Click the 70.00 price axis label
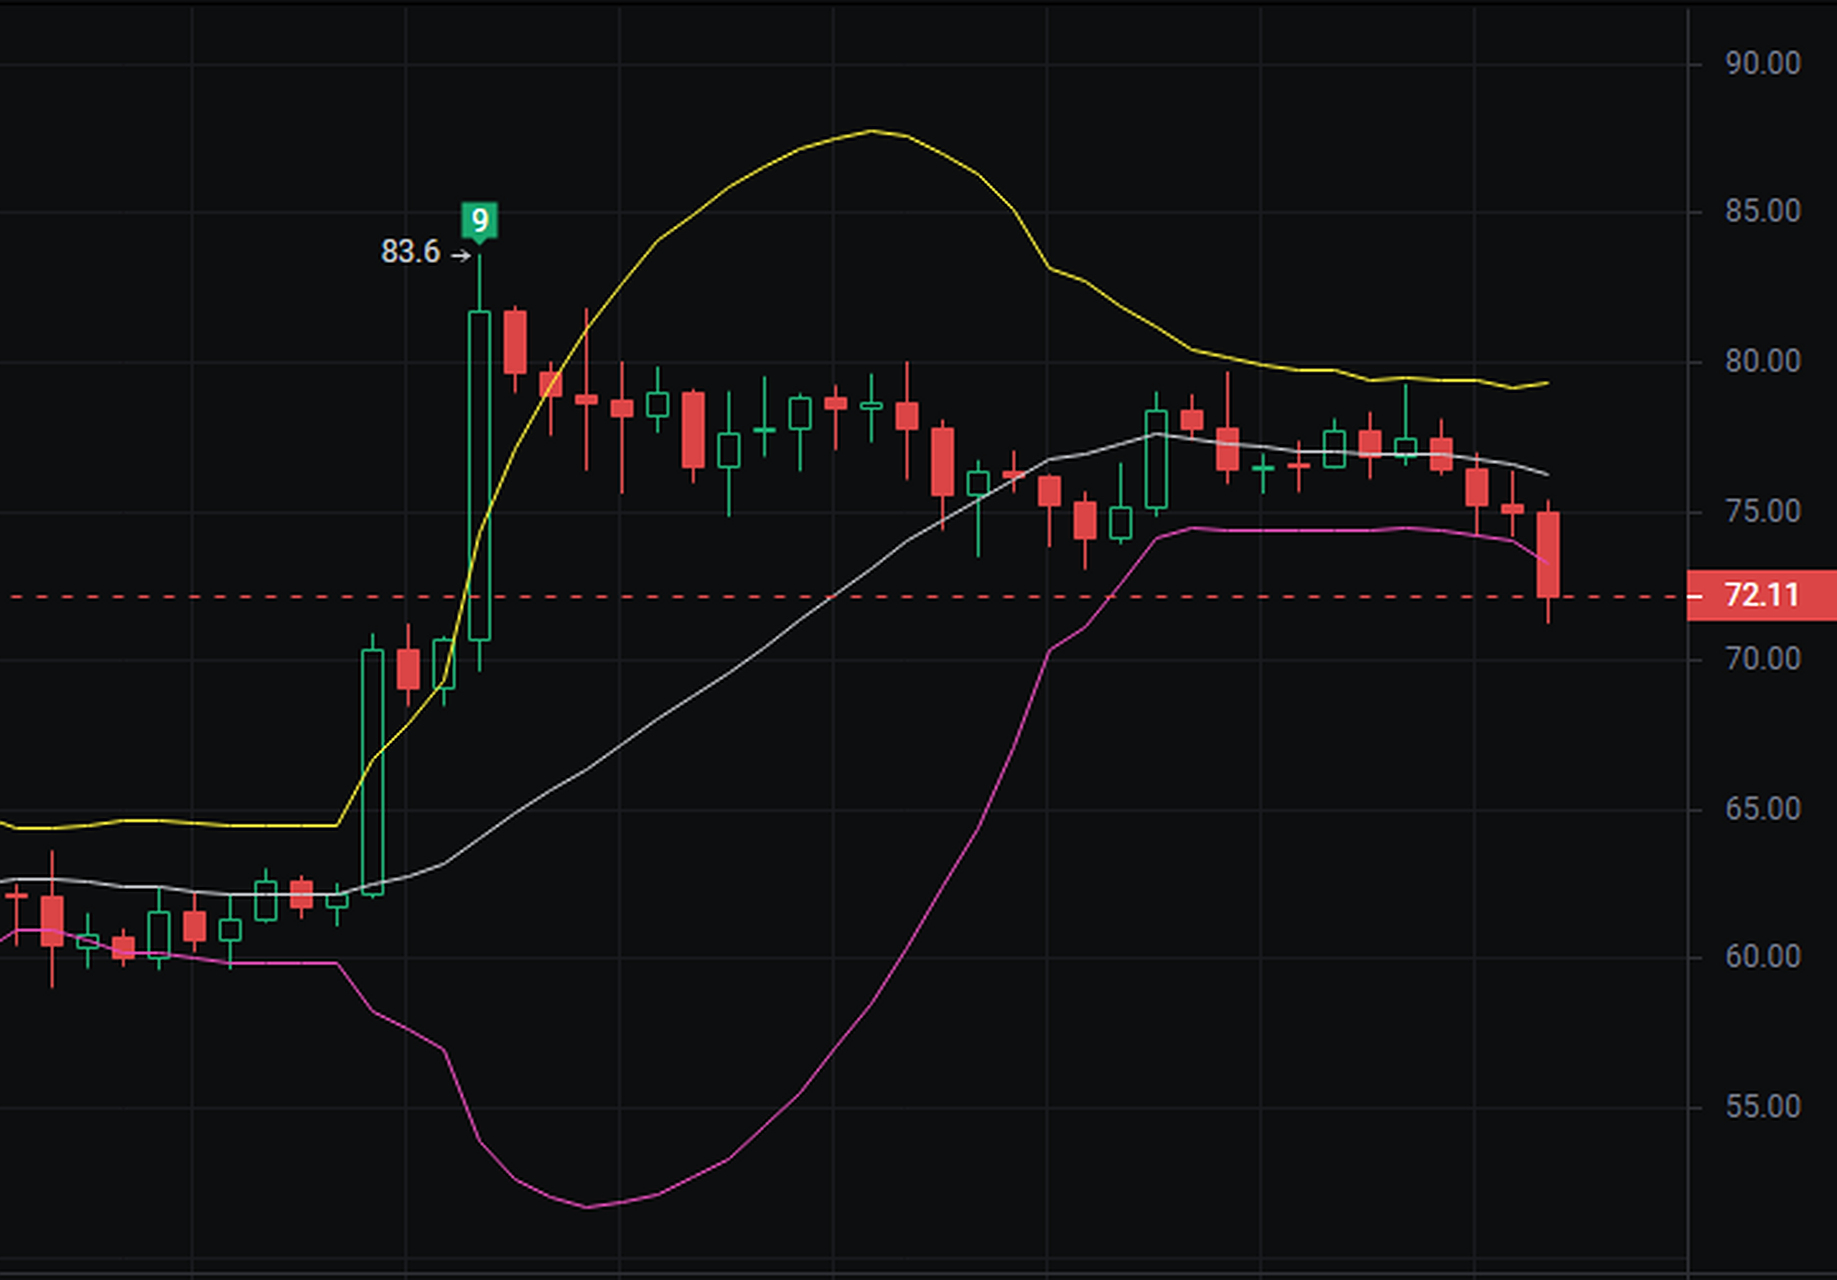The width and height of the screenshot is (1837, 1280). pos(1762,659)
